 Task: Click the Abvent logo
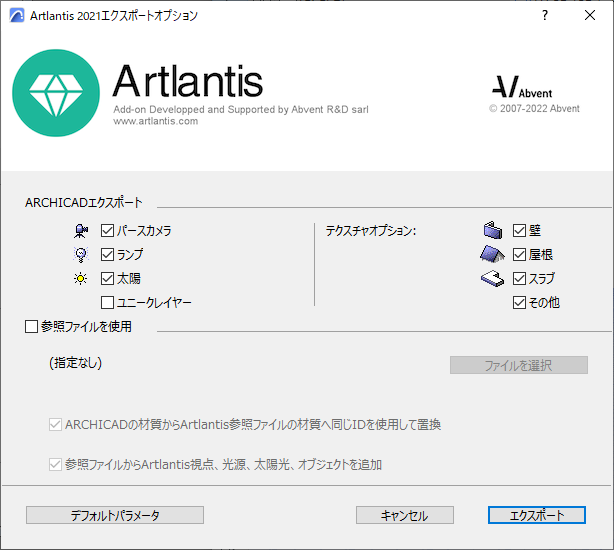click(522, 87)
